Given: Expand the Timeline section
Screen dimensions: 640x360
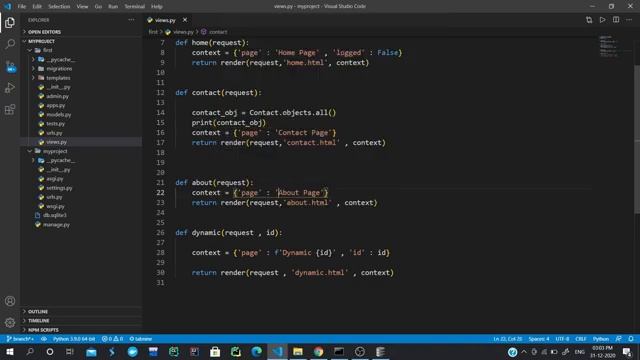Looking at the screenshot, I should (x=82, y=320).
